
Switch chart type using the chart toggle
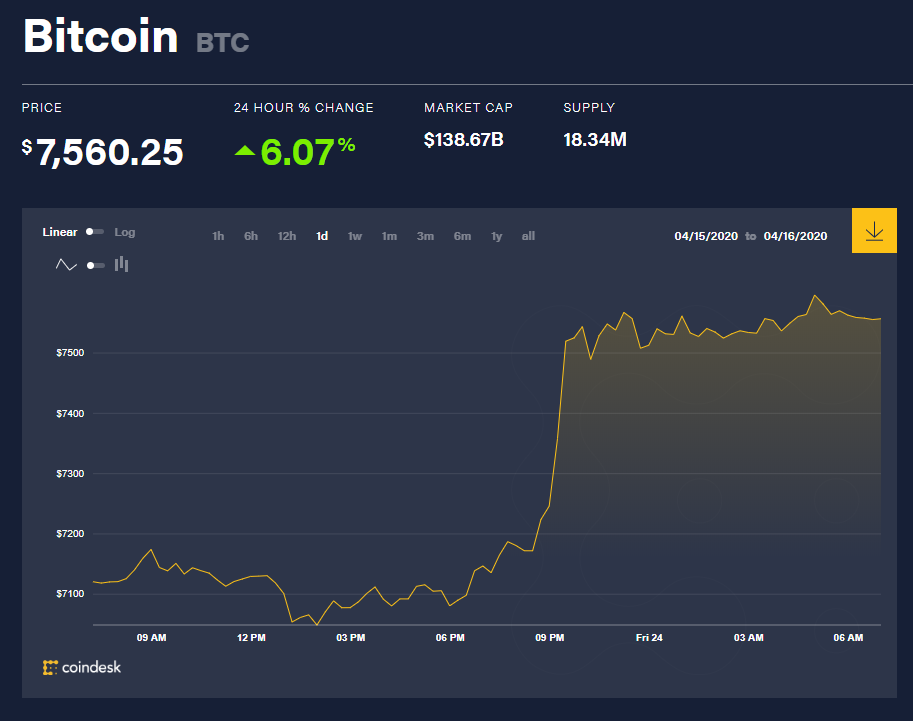pyautogui.click(x=94, y=264)
